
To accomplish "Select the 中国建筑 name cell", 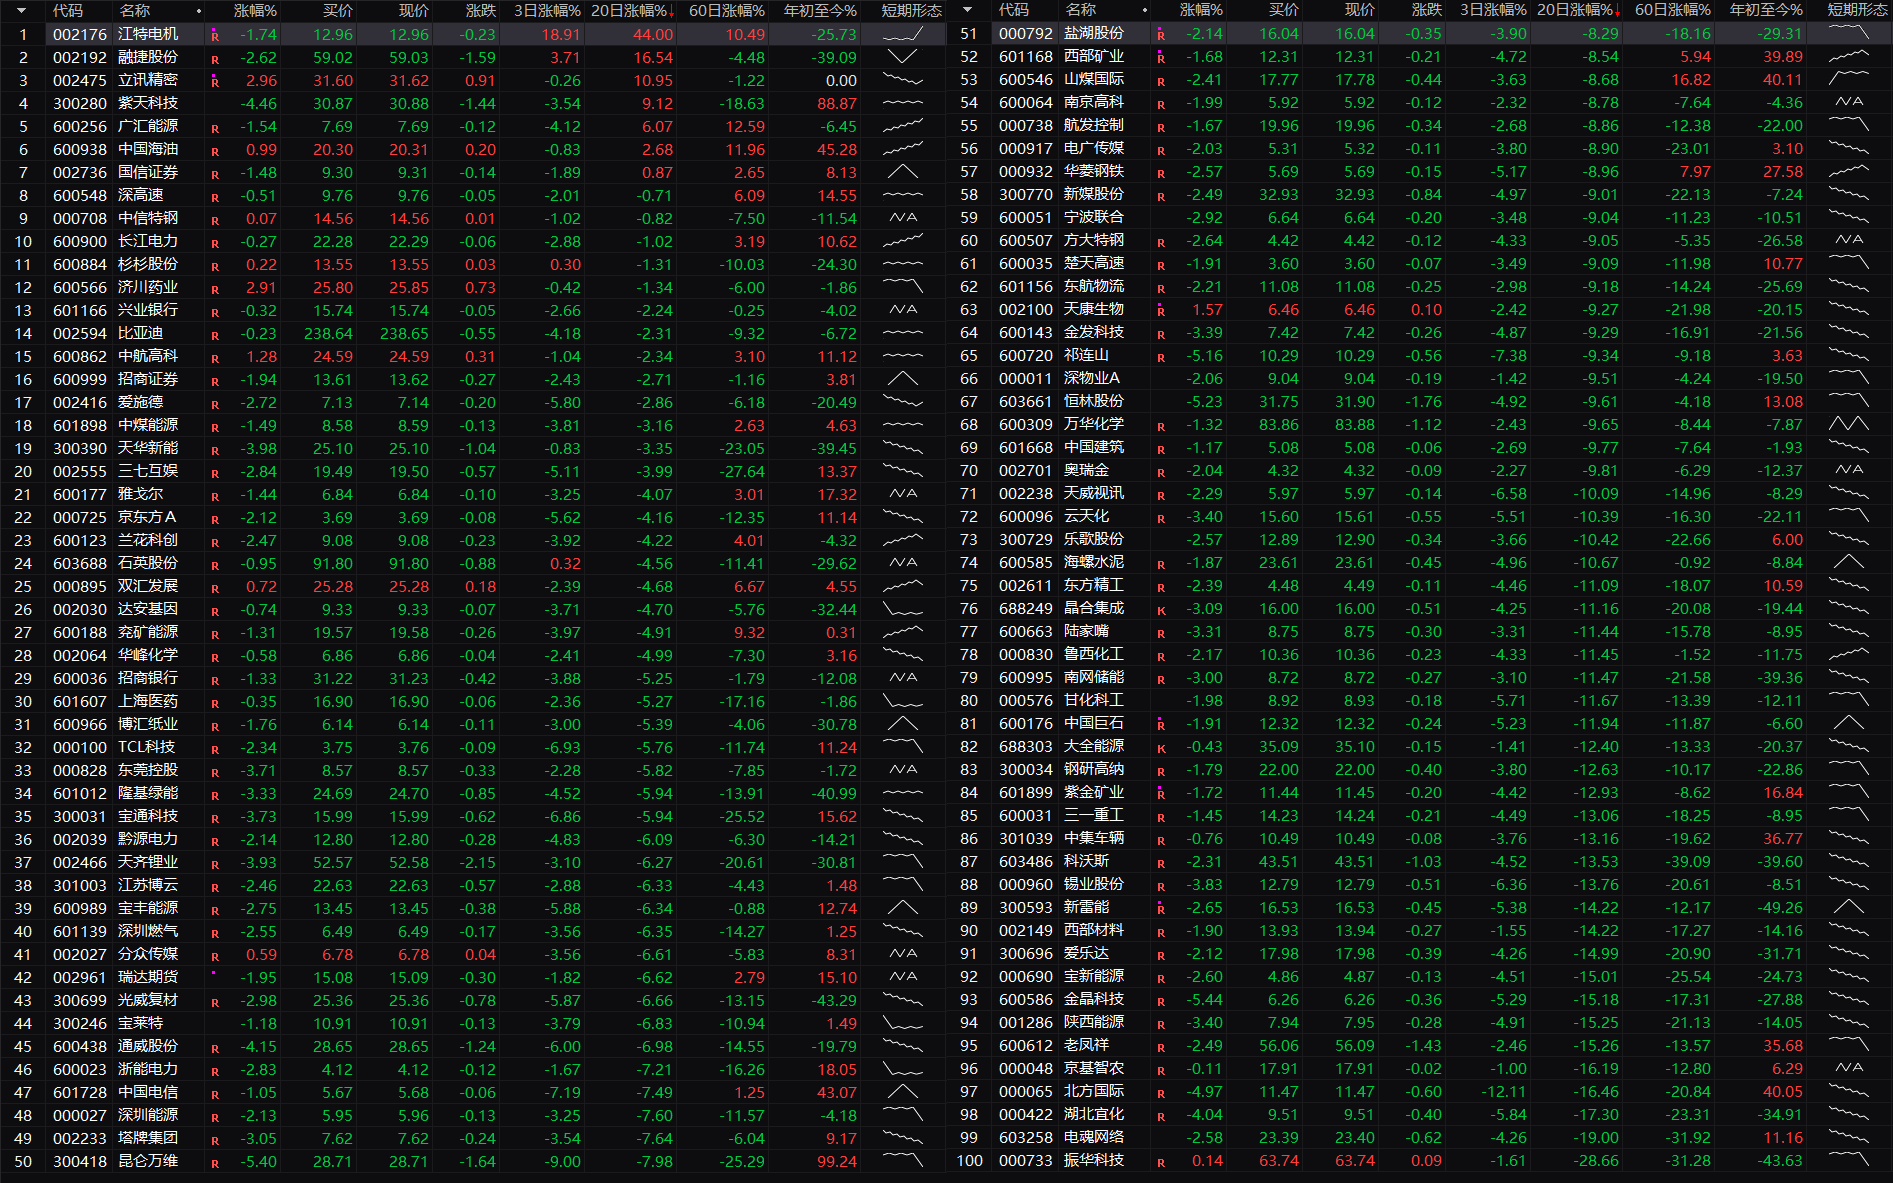I will coord(1094,447).
